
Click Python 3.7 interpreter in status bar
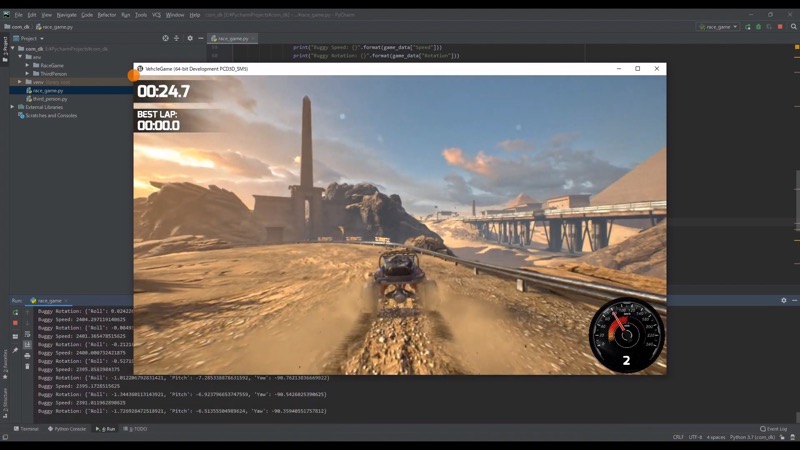(753, 437)
